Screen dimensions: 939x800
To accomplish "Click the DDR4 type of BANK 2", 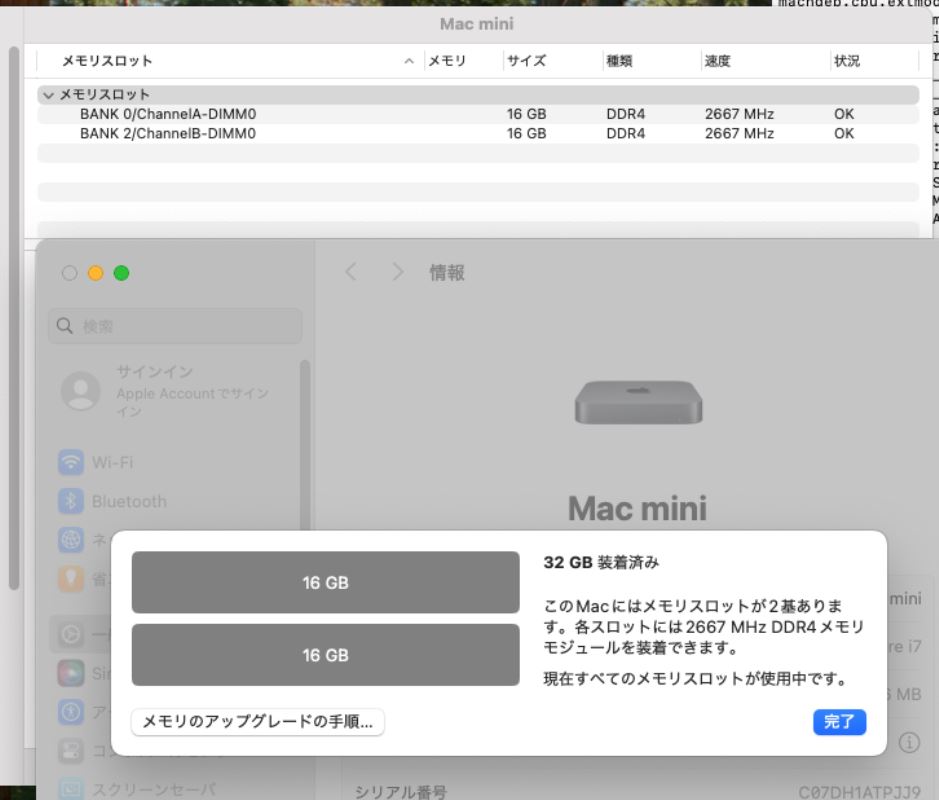I will tap(625, 133).
